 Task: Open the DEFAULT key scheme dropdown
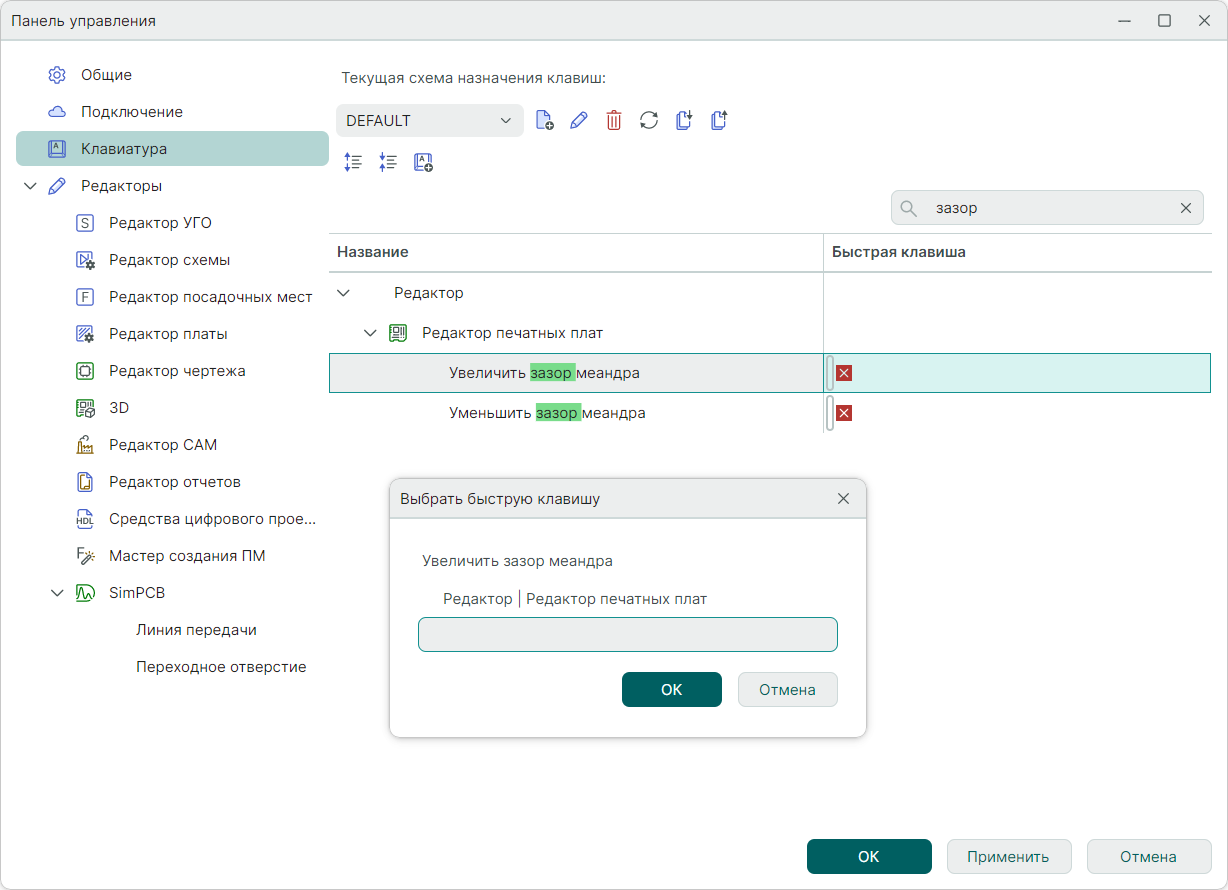tap(430, 121)
